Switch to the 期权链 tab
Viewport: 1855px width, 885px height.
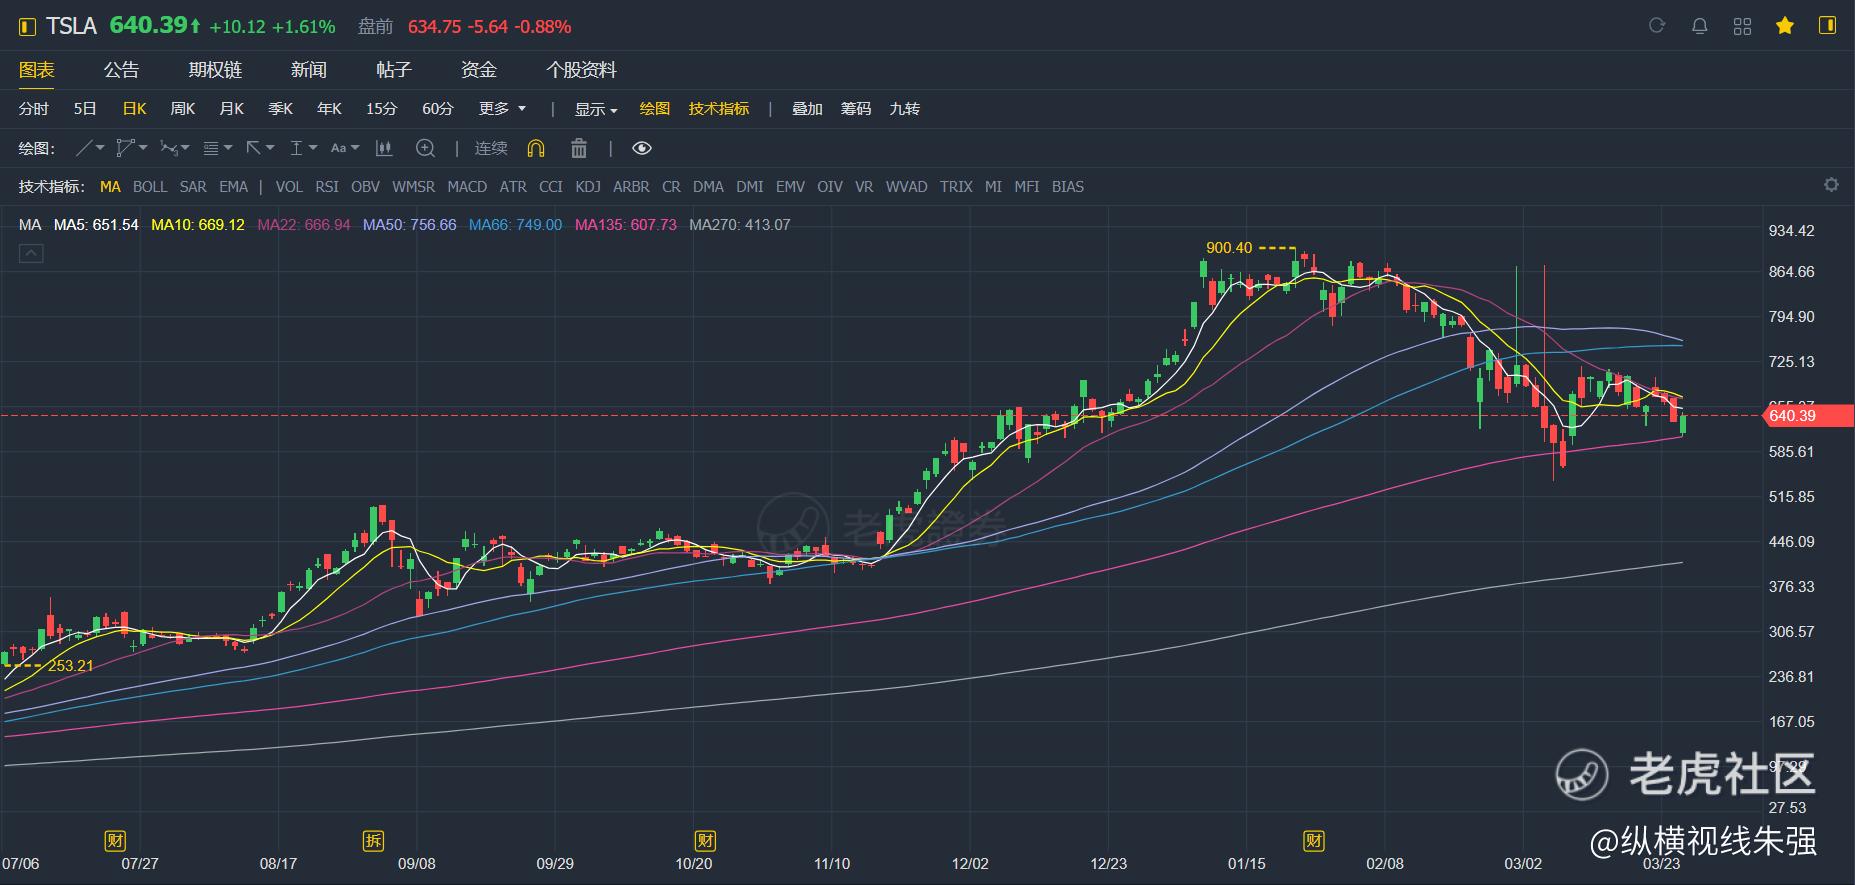(x=215, y=70)
